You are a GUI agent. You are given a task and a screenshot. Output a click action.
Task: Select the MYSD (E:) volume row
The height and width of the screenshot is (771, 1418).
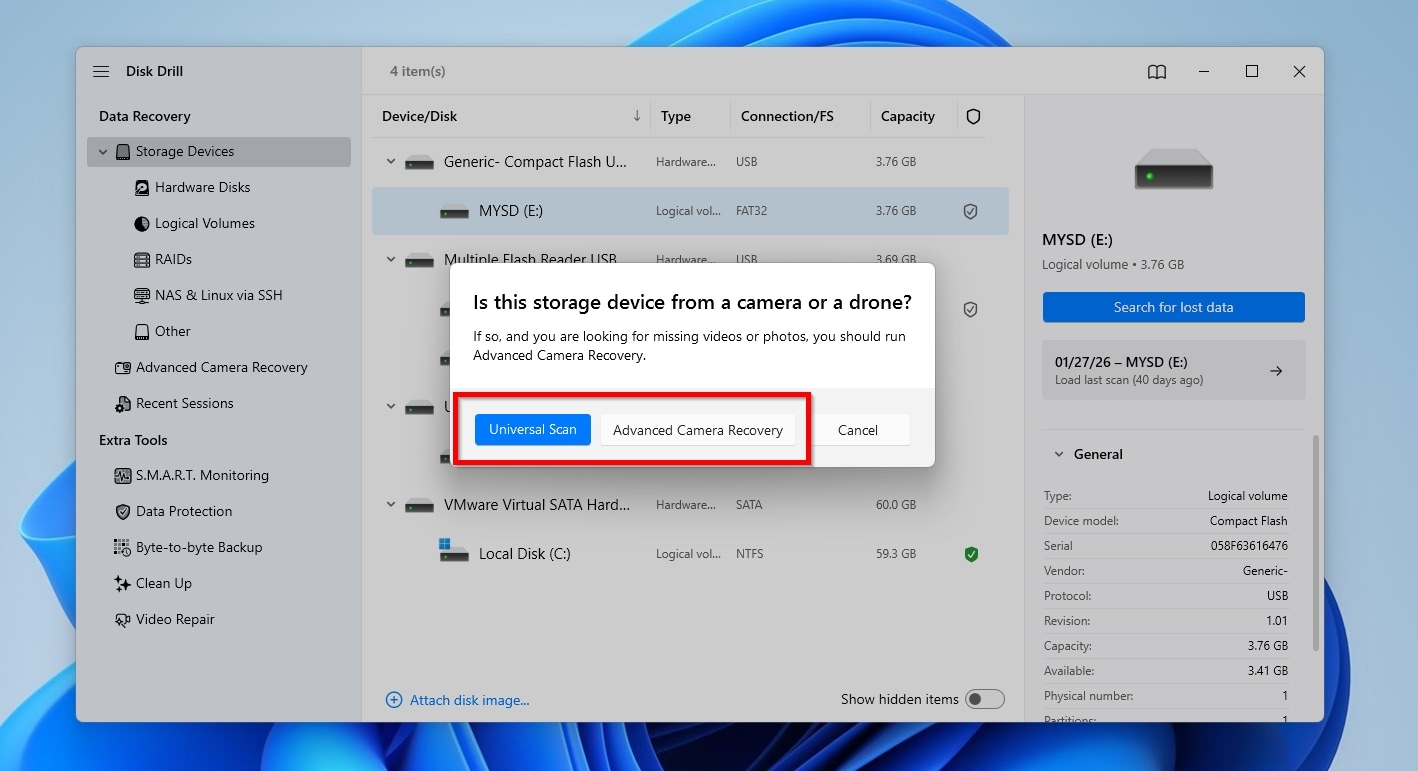[690, 211]
